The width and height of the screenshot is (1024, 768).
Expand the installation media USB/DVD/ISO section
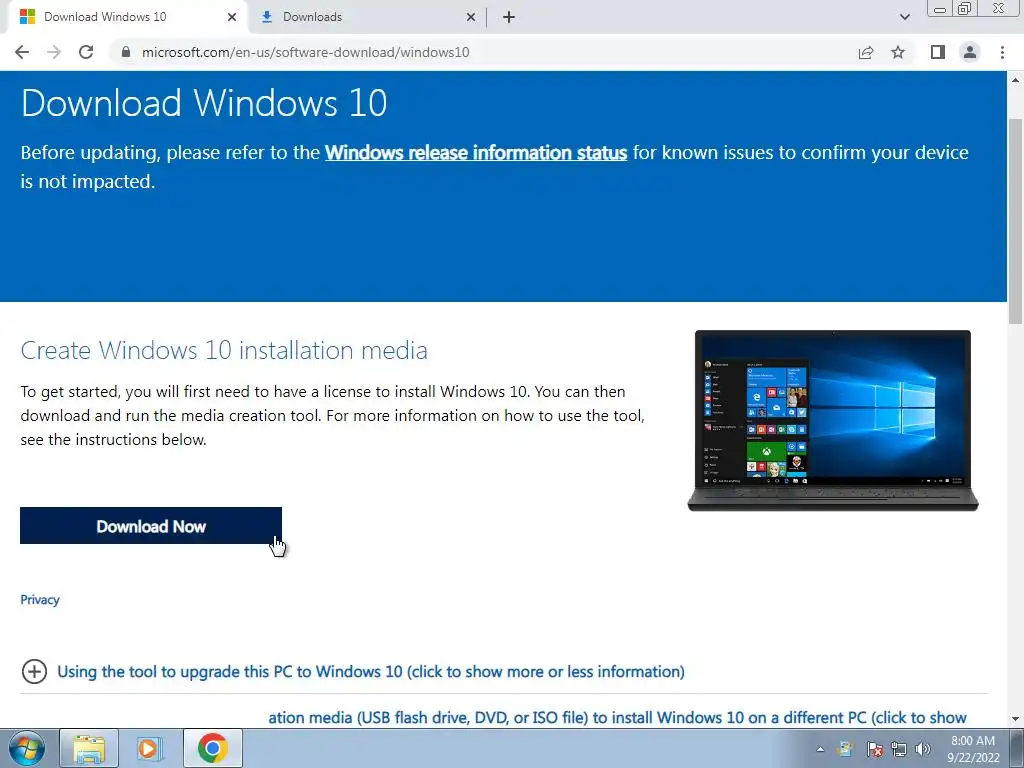pyautogui.click(x=617, y=717)
